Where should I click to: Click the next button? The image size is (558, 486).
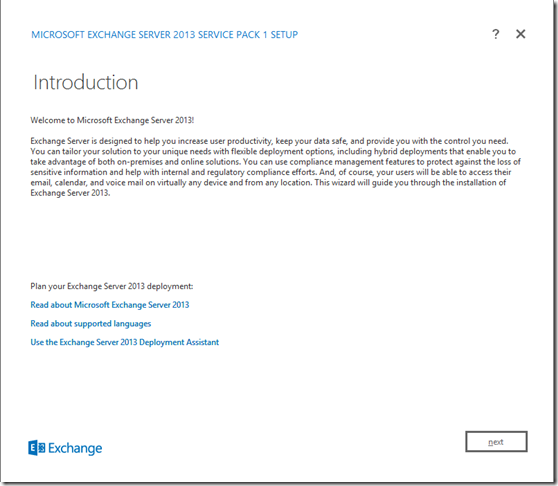pyautogui.click(x=496, y=442)
